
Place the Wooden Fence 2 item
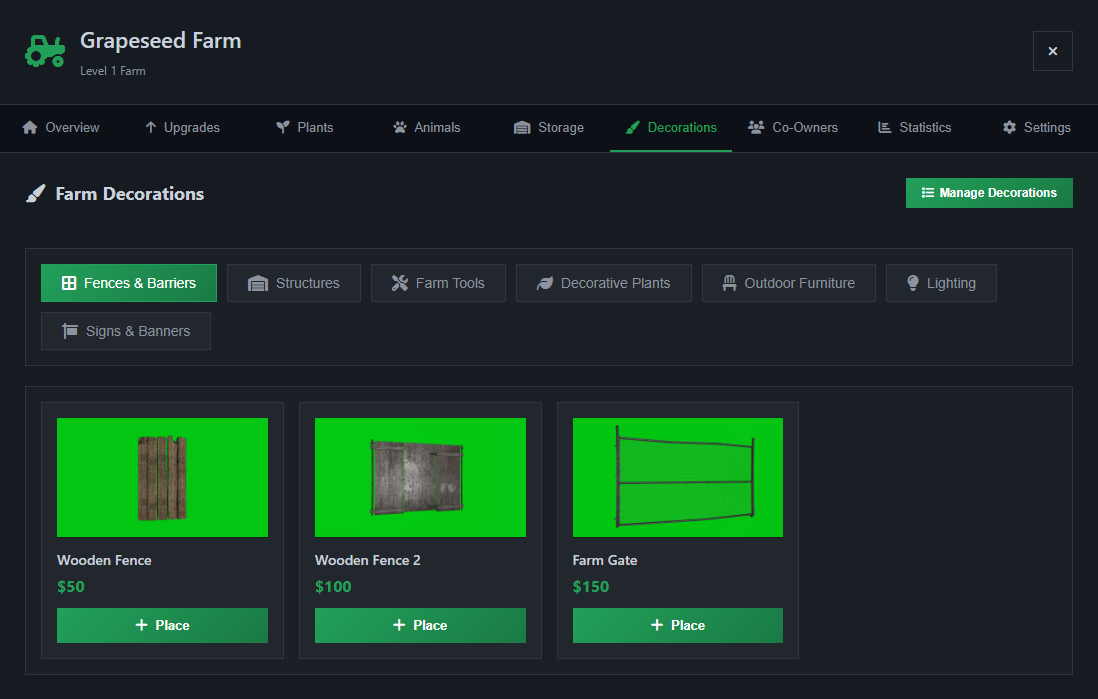click(420, 625)
